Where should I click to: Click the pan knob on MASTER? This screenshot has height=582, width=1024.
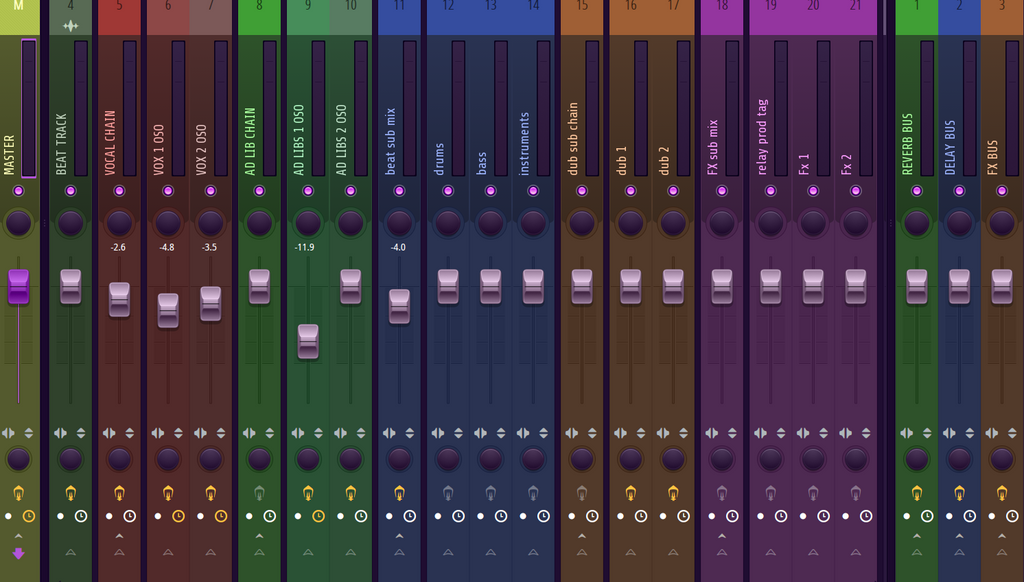click(18, 223)
